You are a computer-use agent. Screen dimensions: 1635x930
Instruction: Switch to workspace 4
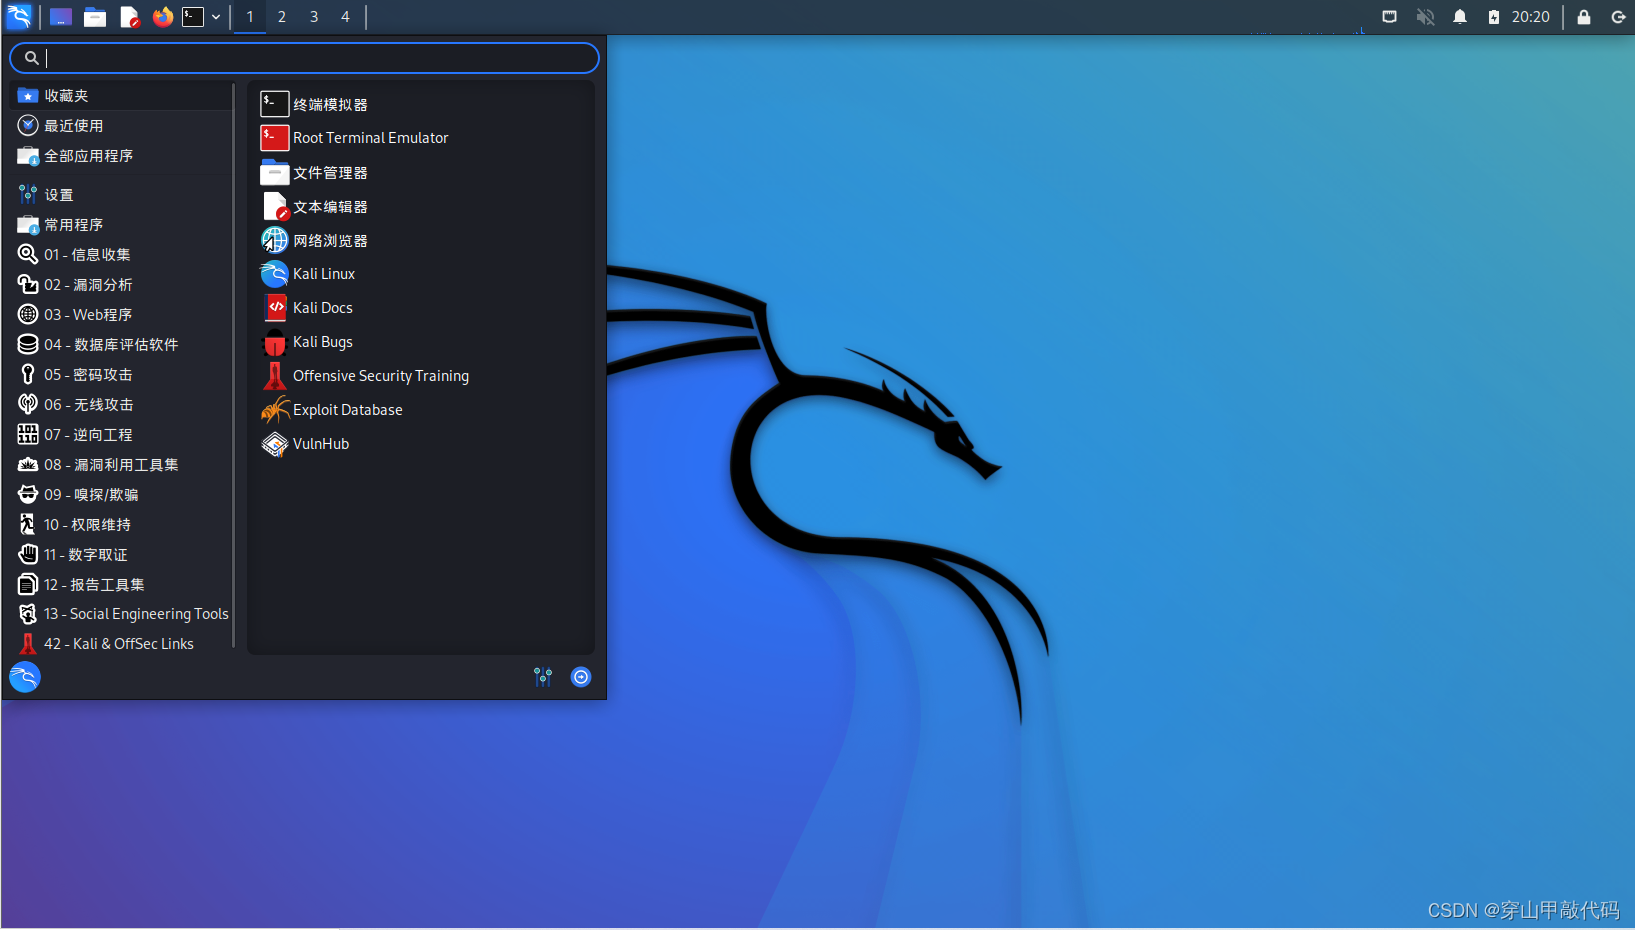[345, 17]
